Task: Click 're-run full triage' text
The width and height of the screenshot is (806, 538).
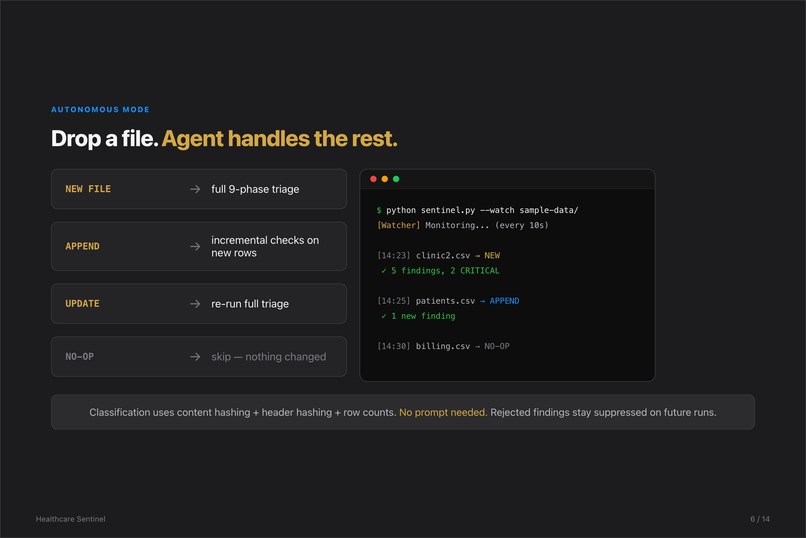Action: (250, 304)
